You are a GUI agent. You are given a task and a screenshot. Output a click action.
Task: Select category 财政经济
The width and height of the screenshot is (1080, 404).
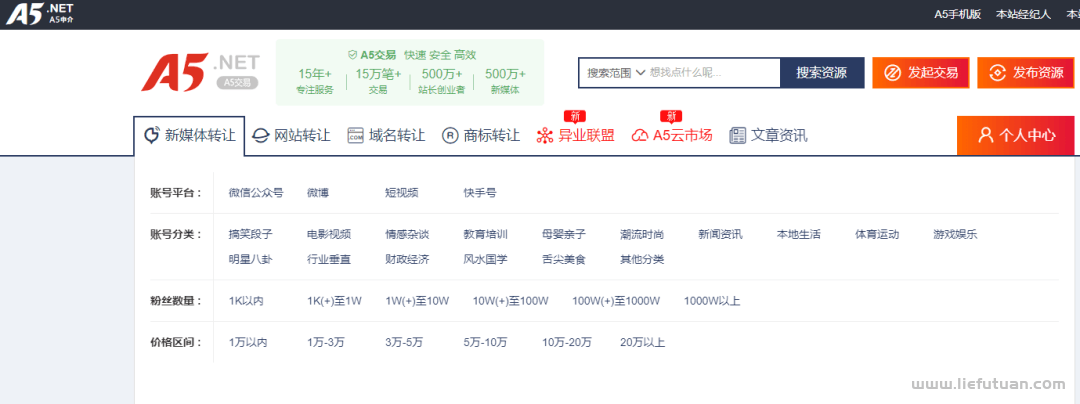tap(407, 259)
